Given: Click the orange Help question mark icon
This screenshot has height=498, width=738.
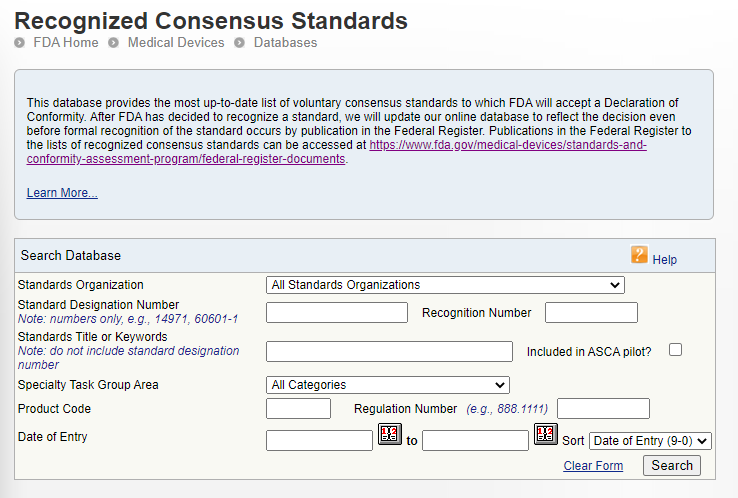Looking at the screenshot, I should [640, 255].
